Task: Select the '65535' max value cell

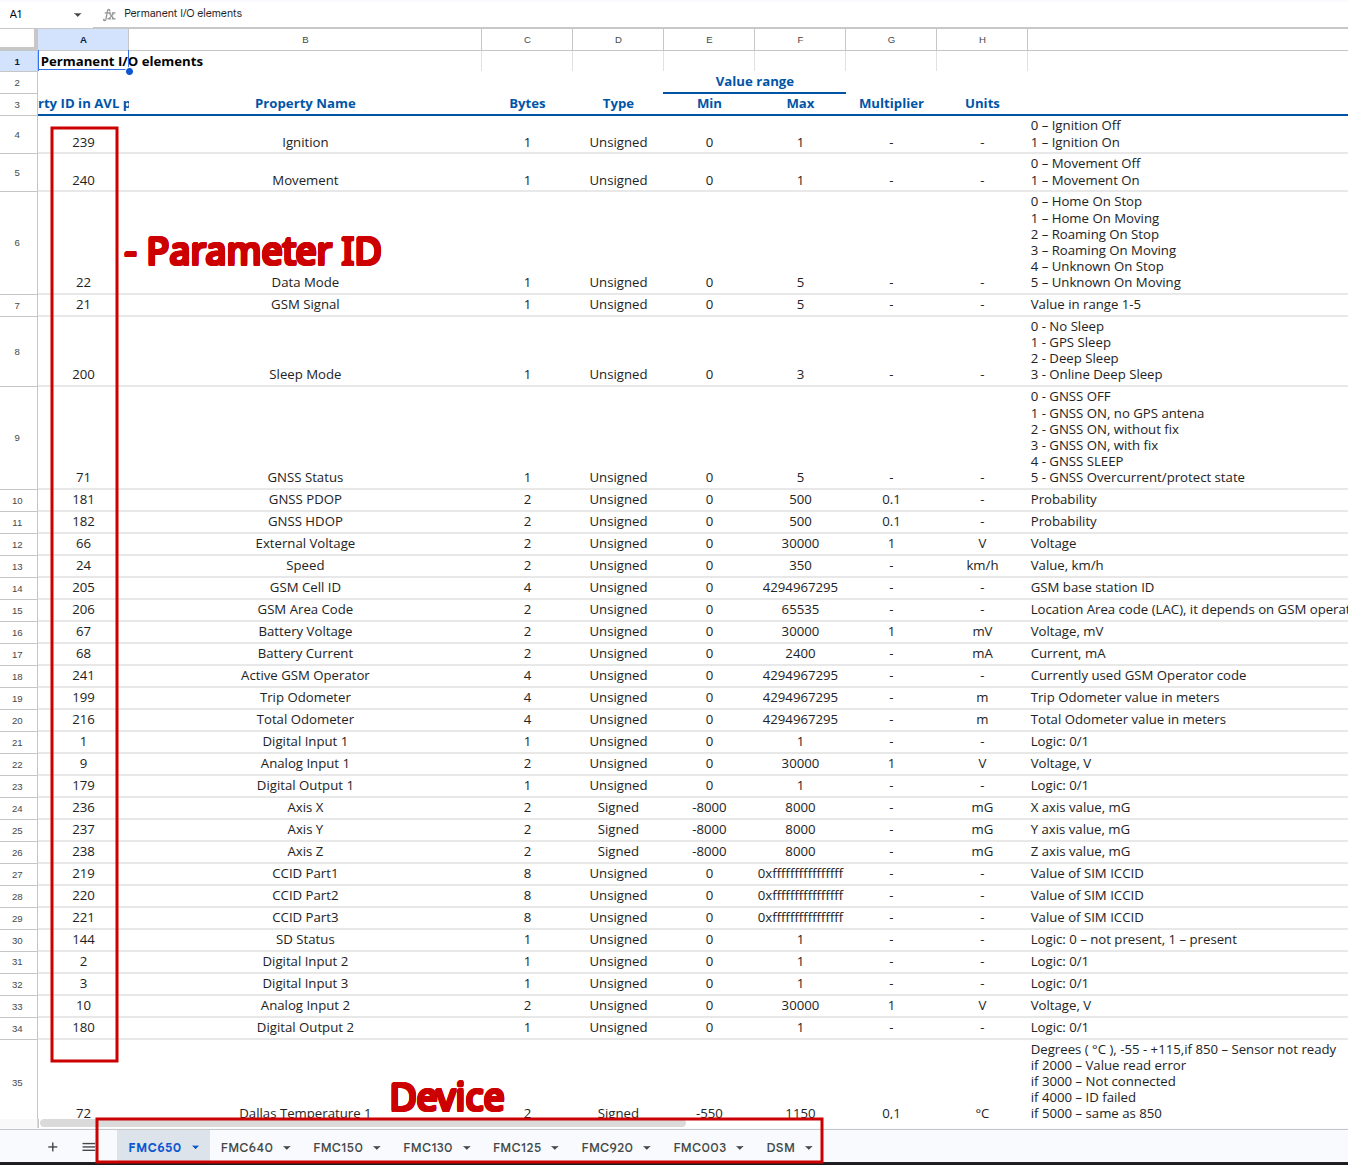Action: [x=800, y=610]
